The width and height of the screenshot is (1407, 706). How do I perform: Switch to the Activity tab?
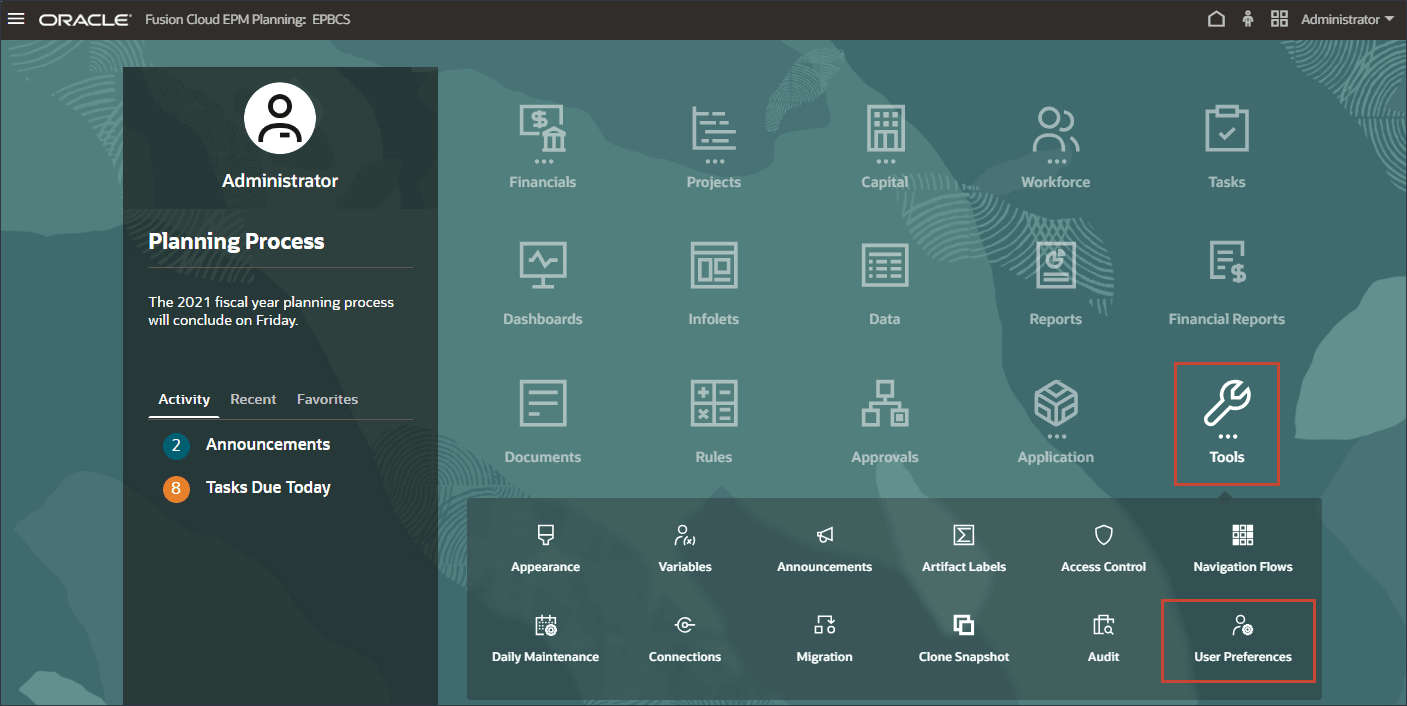coord(184,399)
